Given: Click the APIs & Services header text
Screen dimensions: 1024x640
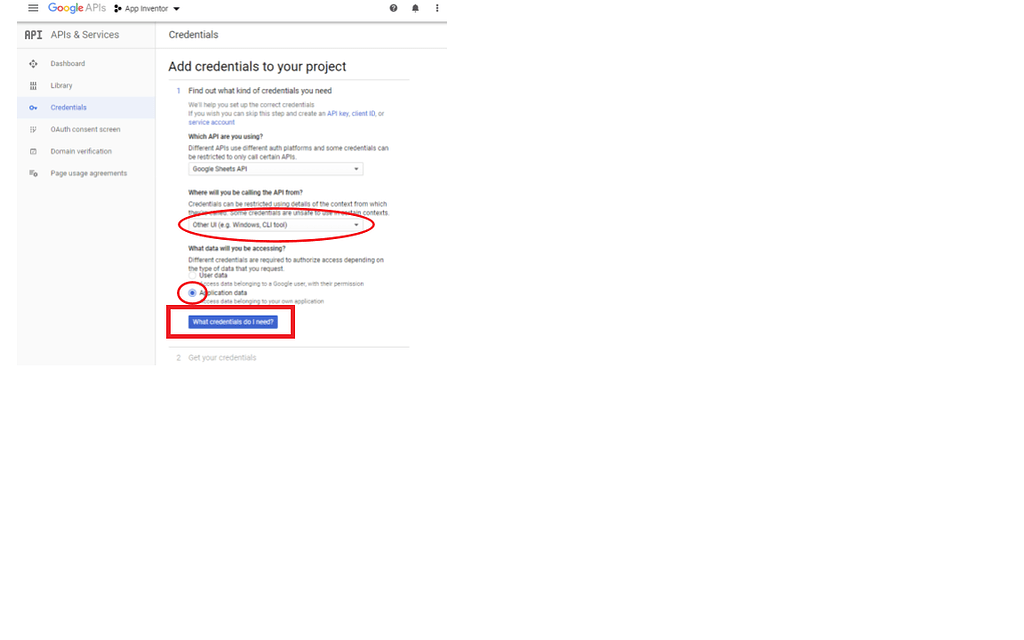Looking at the screenshot, I should click(x=85, y=35).
